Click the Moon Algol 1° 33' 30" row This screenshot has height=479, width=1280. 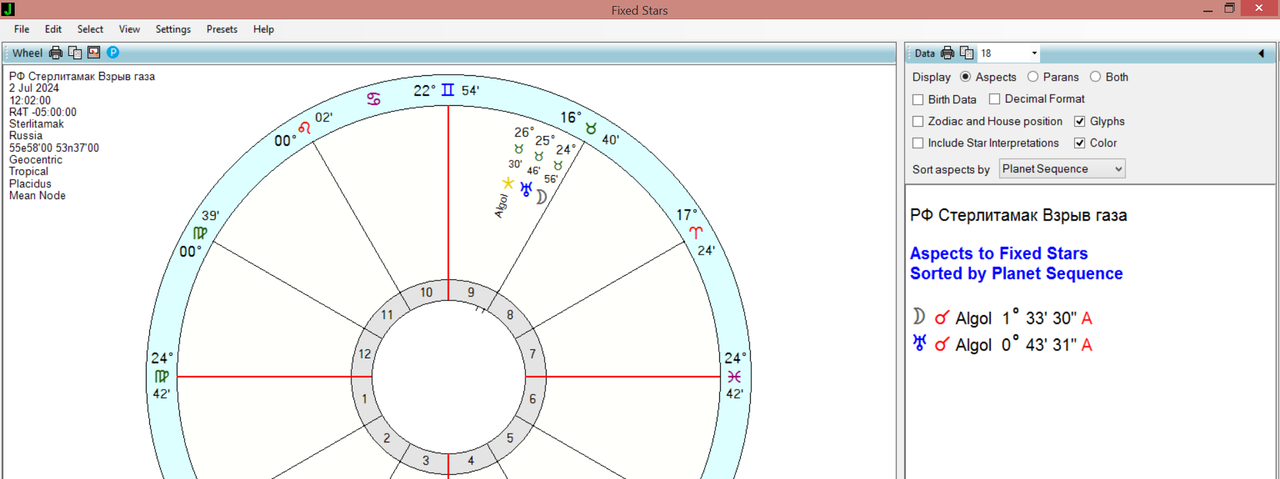point(1002,318)
